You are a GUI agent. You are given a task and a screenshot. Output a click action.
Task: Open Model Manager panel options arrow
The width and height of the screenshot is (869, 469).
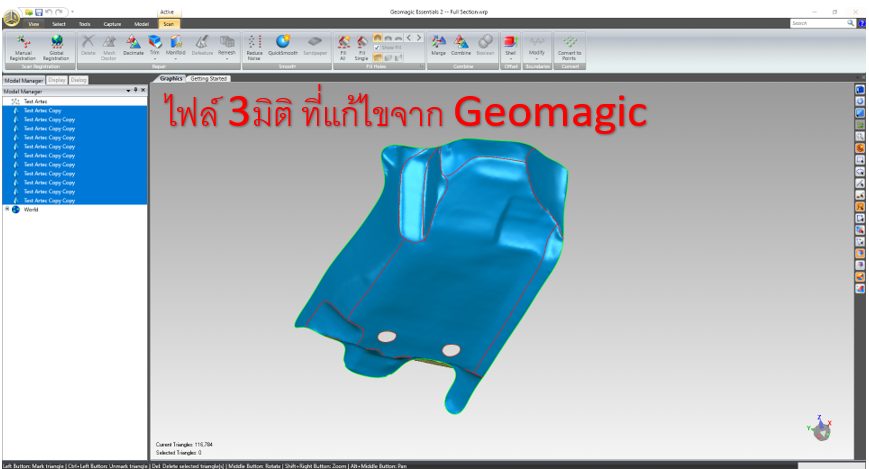click(x=129, y=90)
